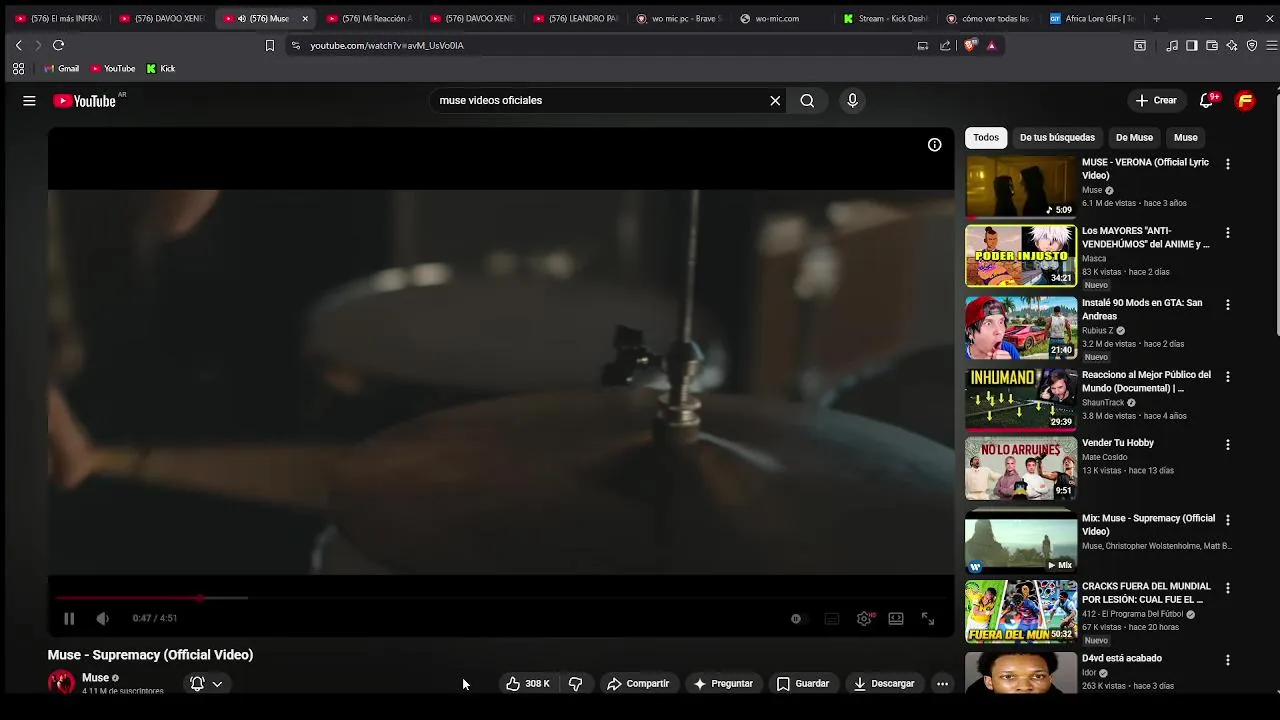This screenshot has width=1280, height=720.
Task: Open a new browser tab
Action: pyautogui.click(x=1156, y=18)
